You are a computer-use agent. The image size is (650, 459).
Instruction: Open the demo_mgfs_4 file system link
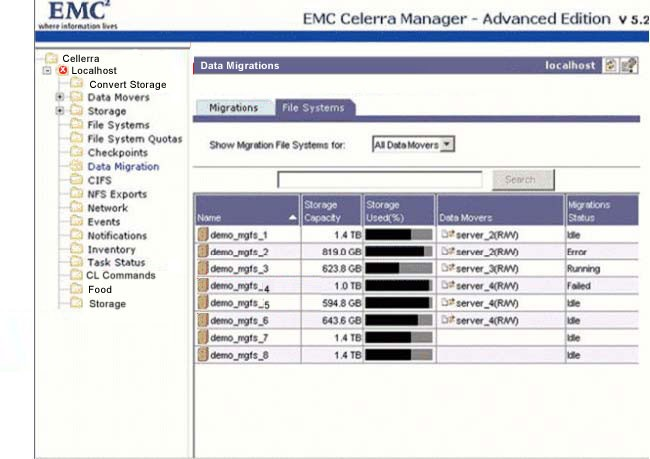(x=240, y=287)
